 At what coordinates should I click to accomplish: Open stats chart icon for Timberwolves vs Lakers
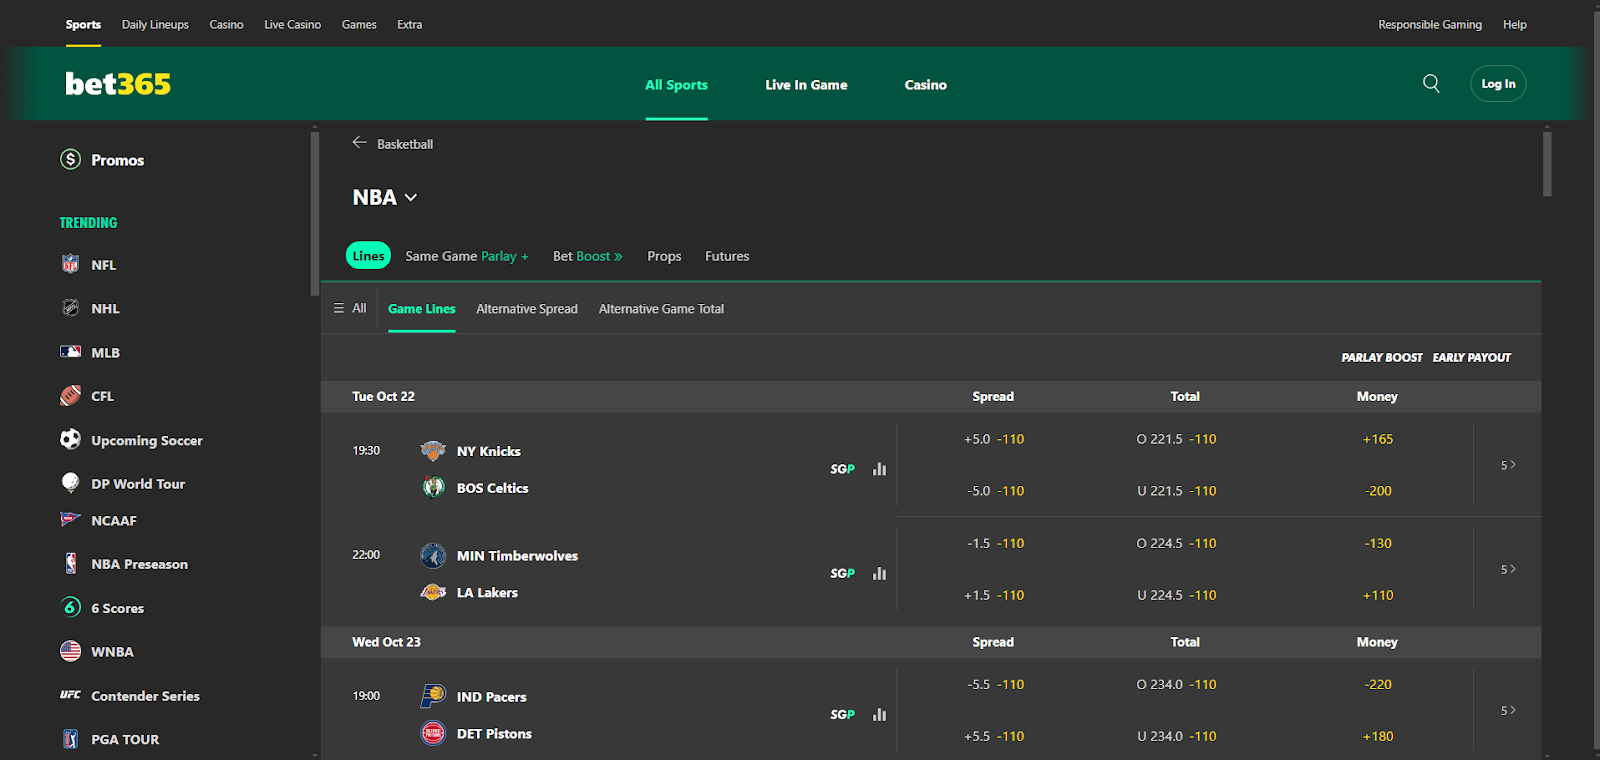pyautogui.click(x=879, y=573)
